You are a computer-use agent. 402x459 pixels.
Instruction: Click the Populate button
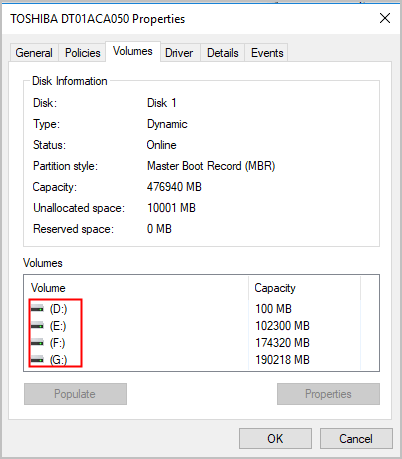click(x=75, y=394)
